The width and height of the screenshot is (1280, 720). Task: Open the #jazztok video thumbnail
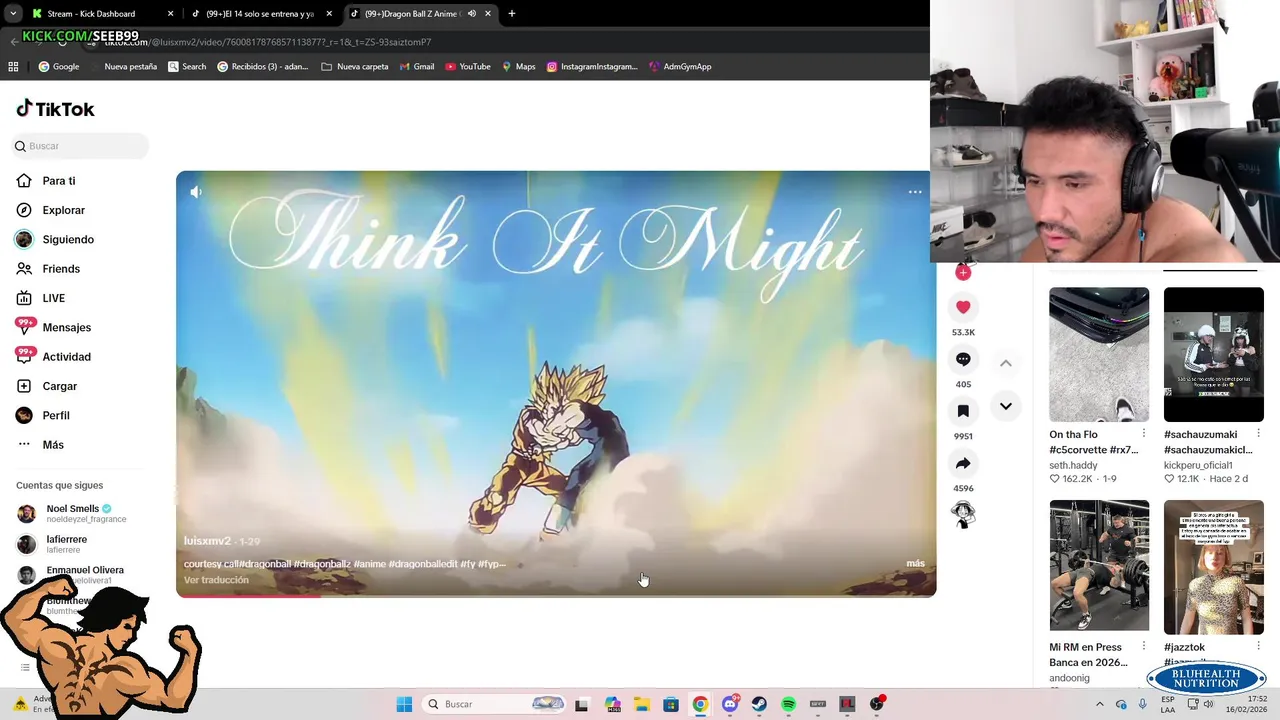(x=1214, y=567)
